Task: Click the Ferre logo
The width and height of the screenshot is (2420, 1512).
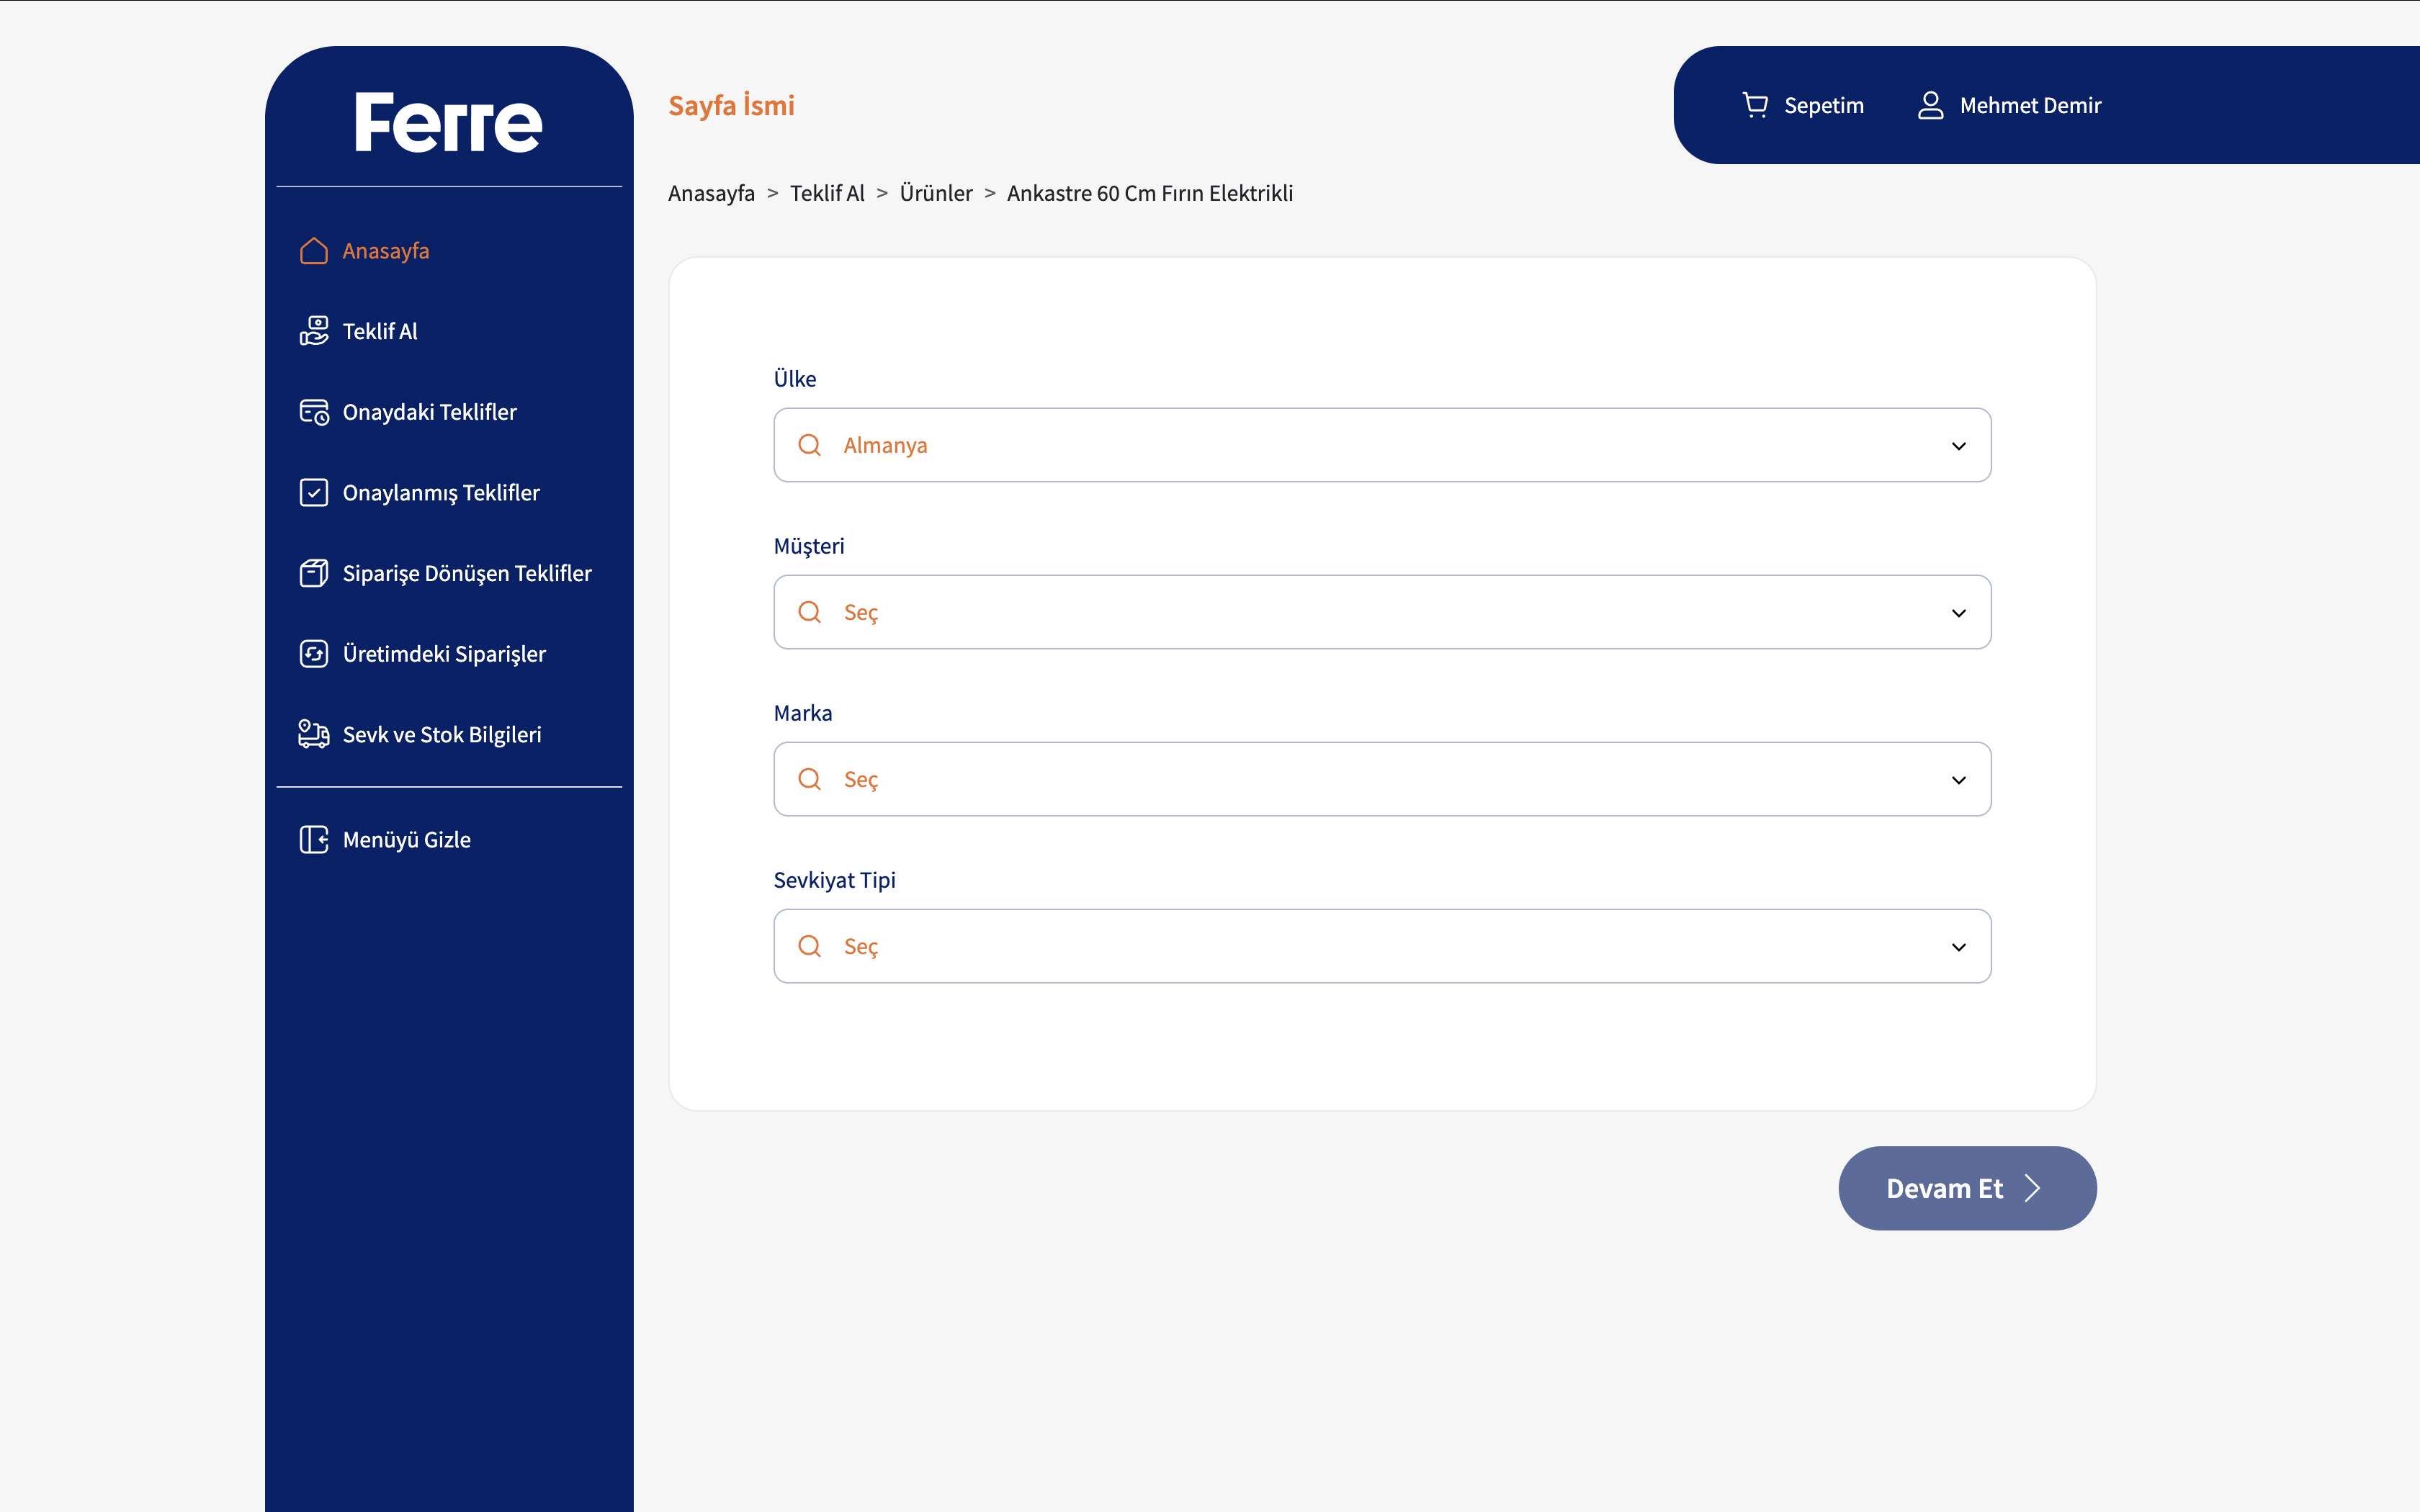Action: click(x=448, y=122)
